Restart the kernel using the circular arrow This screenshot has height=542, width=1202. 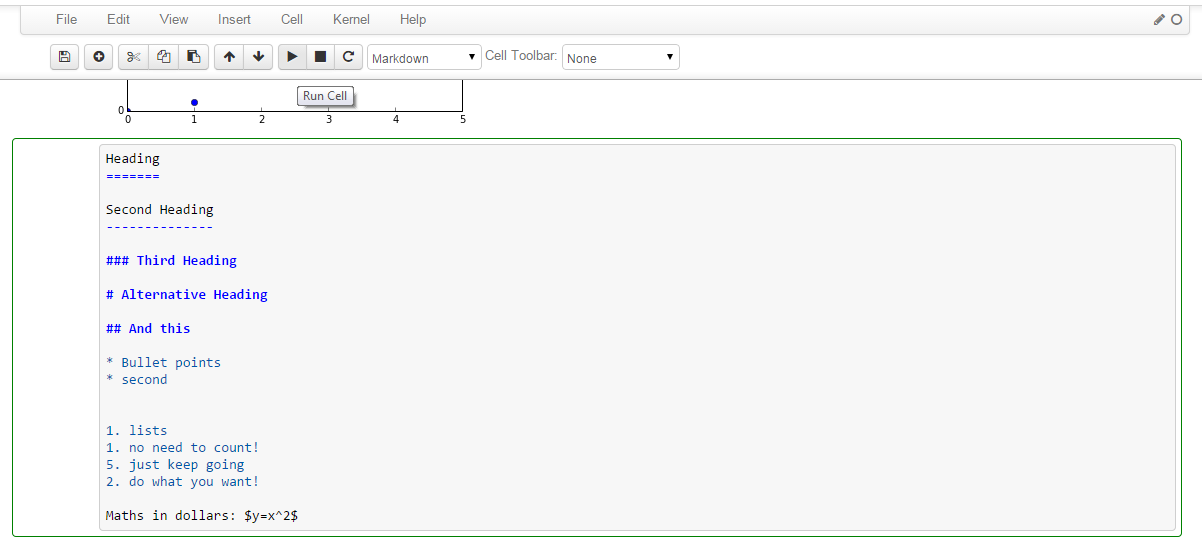coord(348,57)
